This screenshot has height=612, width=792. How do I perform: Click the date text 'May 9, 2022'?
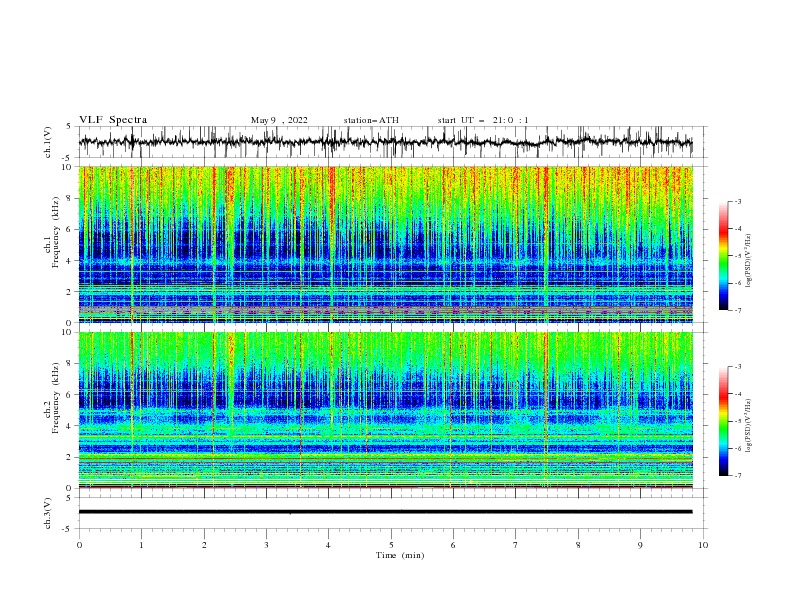pos(279,120)
